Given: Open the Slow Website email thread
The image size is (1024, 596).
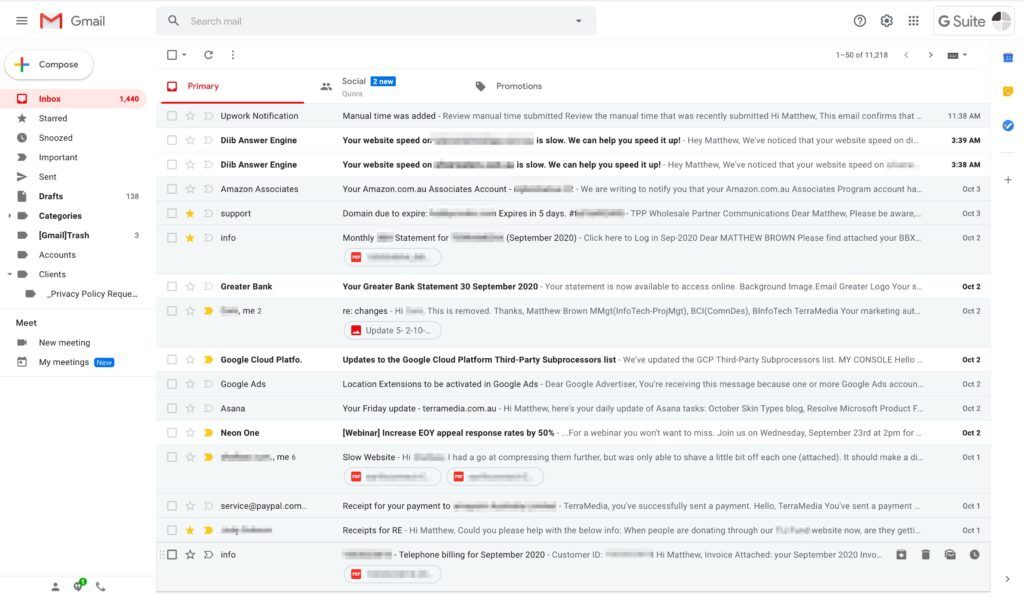Looking at the screenshot, I should click(x=573, y=469).
